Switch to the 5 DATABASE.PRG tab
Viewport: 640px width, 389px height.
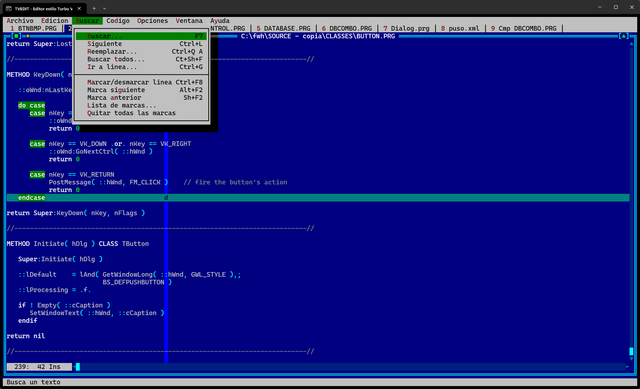click(x=283, y=28)
